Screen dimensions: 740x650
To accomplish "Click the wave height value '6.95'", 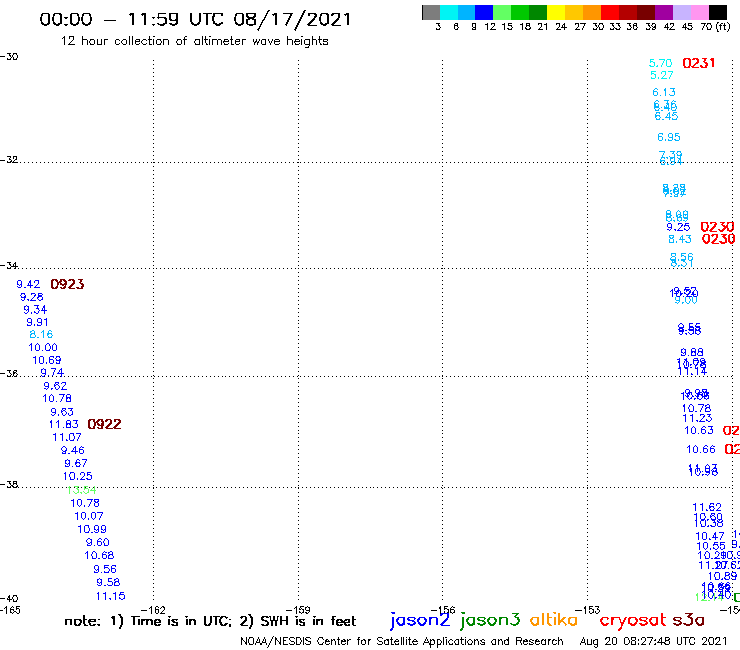I will coord(669,137).
